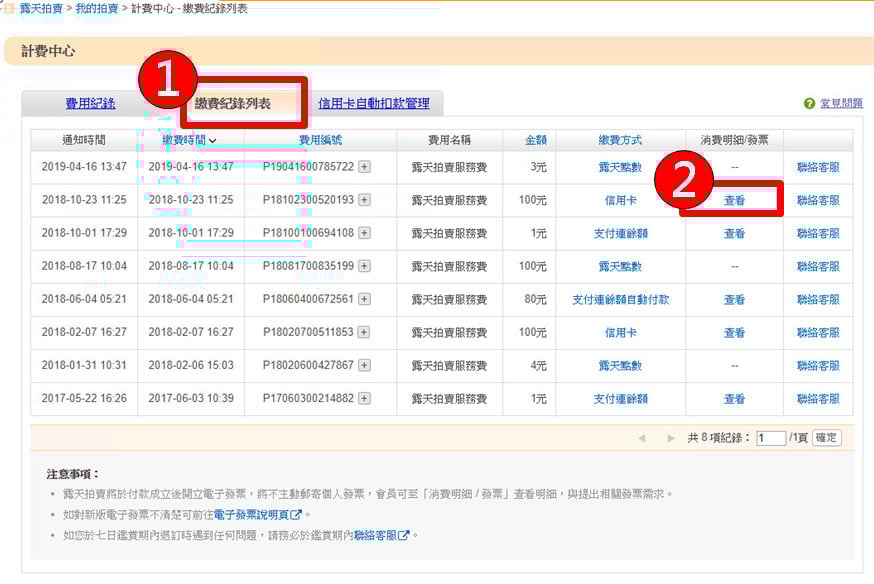Click the external link icon after 電子發票說明頁
The height and width of the screenshot is (584, 874).
(x=296, y=515)
